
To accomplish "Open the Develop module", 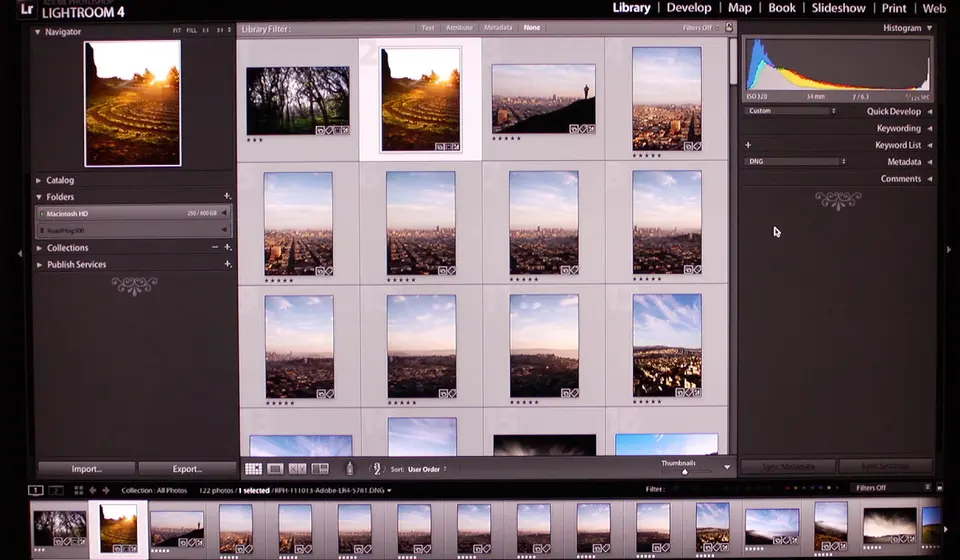I will (688, 8).
